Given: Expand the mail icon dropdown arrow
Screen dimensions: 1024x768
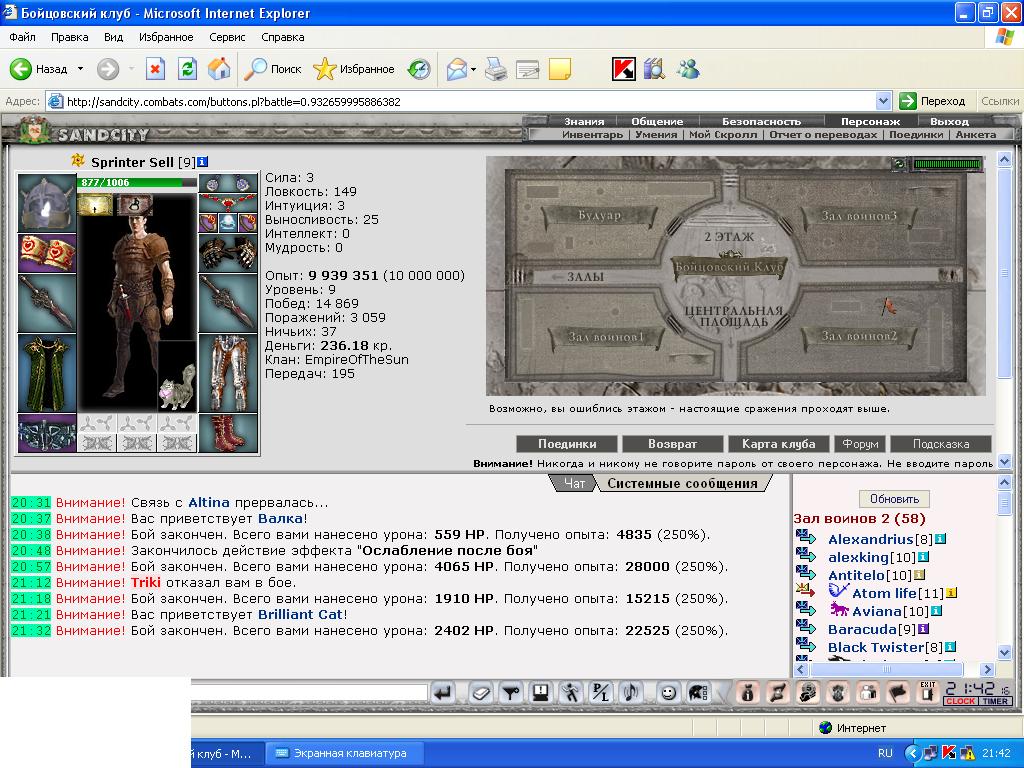Looking at the screenshot, I should coord(473,69).
